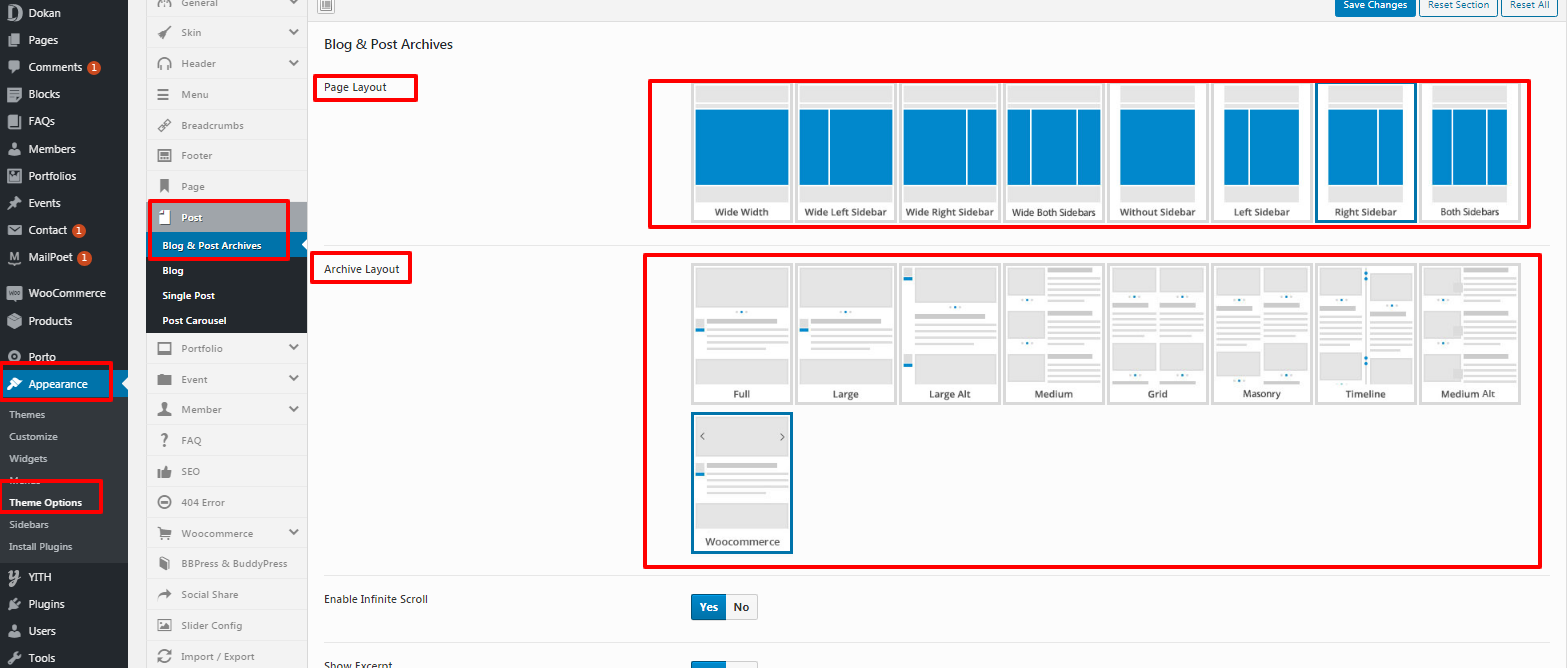
Task: Click the Contact envelope icon
Action: (x=14, y=230)
